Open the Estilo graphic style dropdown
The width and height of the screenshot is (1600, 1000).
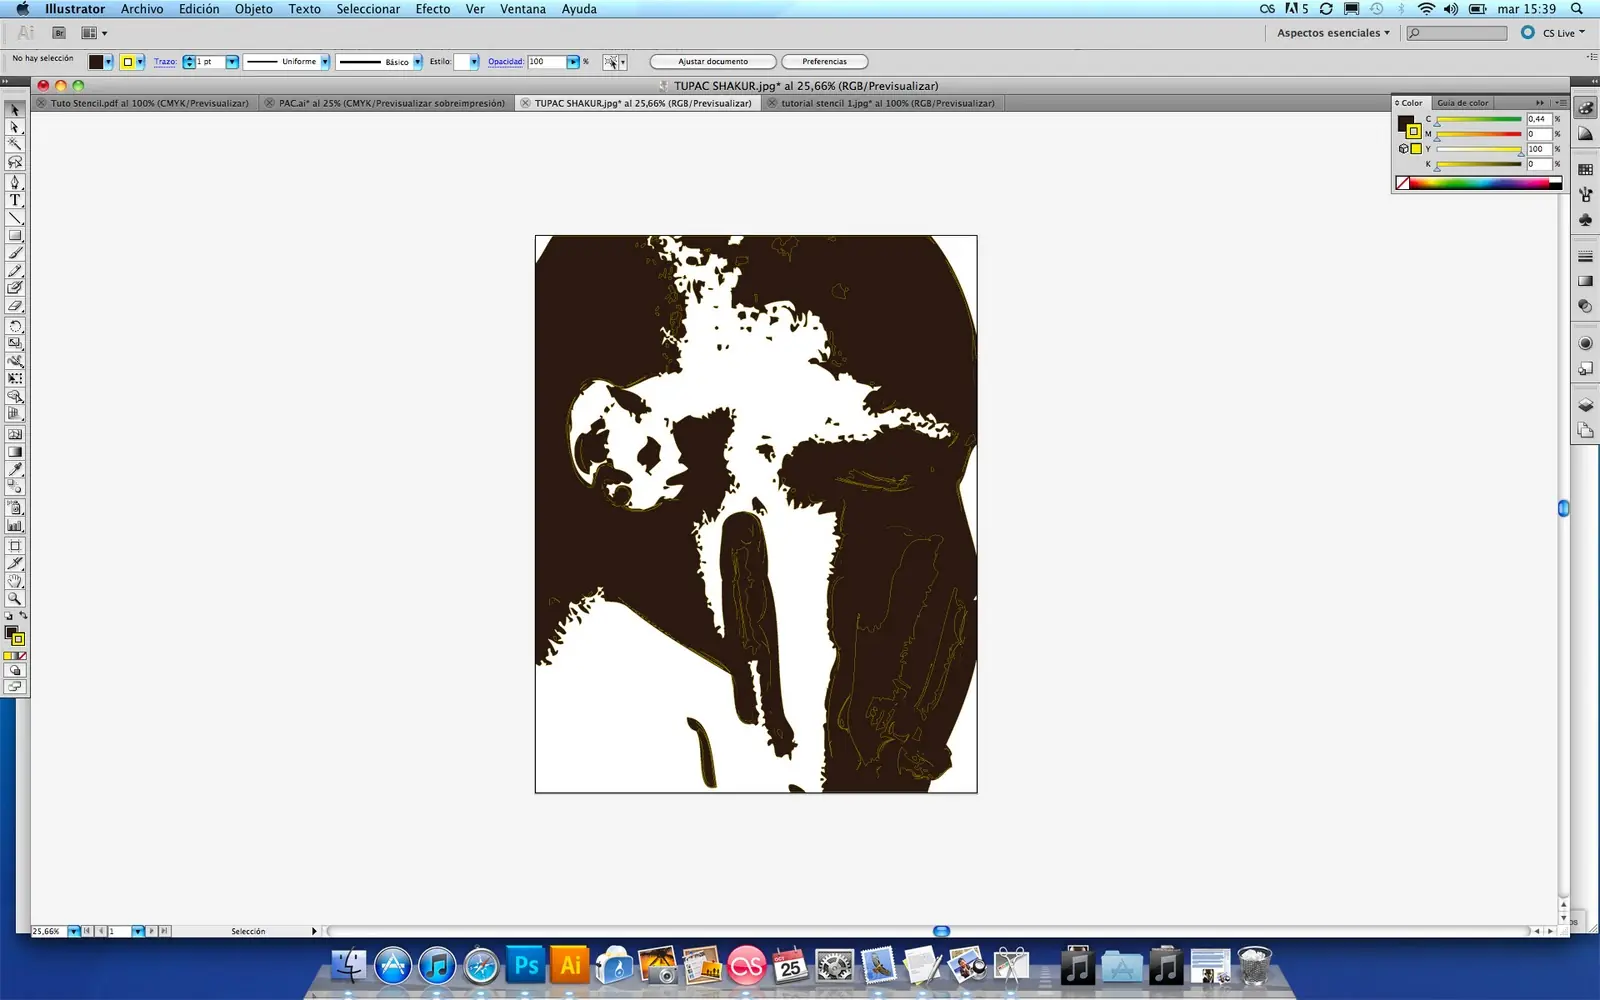474,62
